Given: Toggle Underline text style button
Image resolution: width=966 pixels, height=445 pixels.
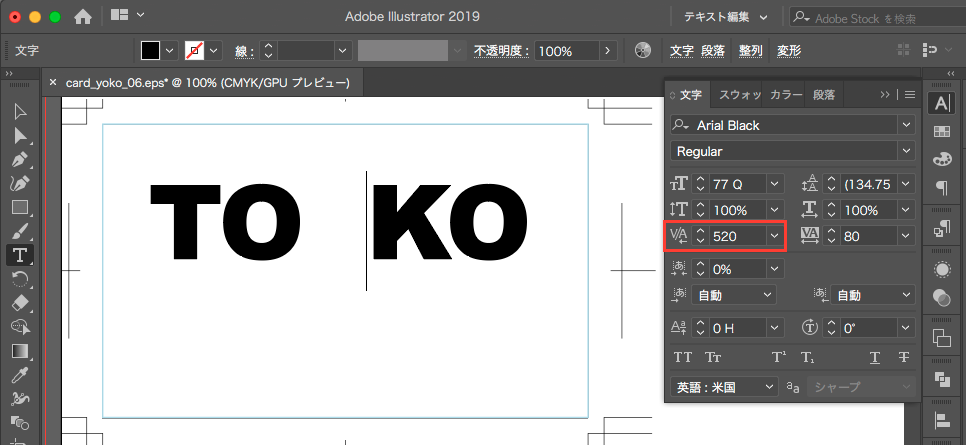Looking at the screenshot, I should [875, 357].
